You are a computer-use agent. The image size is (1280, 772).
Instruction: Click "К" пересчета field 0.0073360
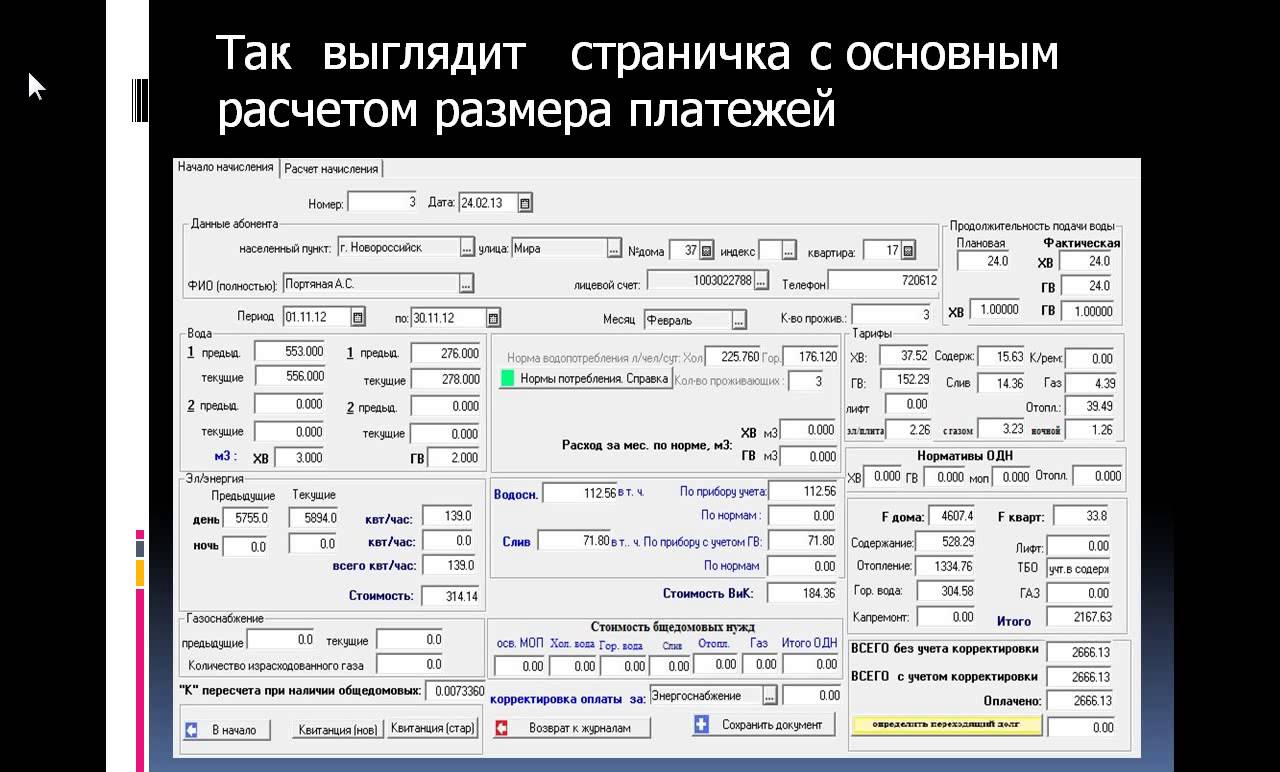click(456, 691)
